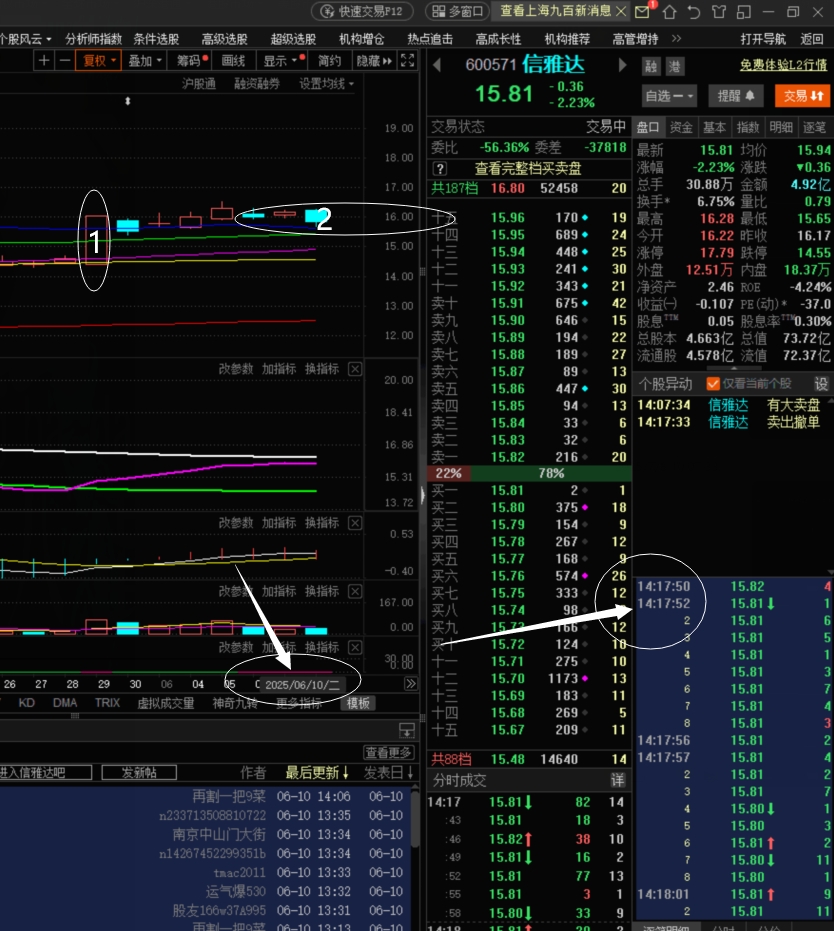Open 免费体验L2行情 link
The width and height of the screenshot is (834, 931).
point(783,65)
